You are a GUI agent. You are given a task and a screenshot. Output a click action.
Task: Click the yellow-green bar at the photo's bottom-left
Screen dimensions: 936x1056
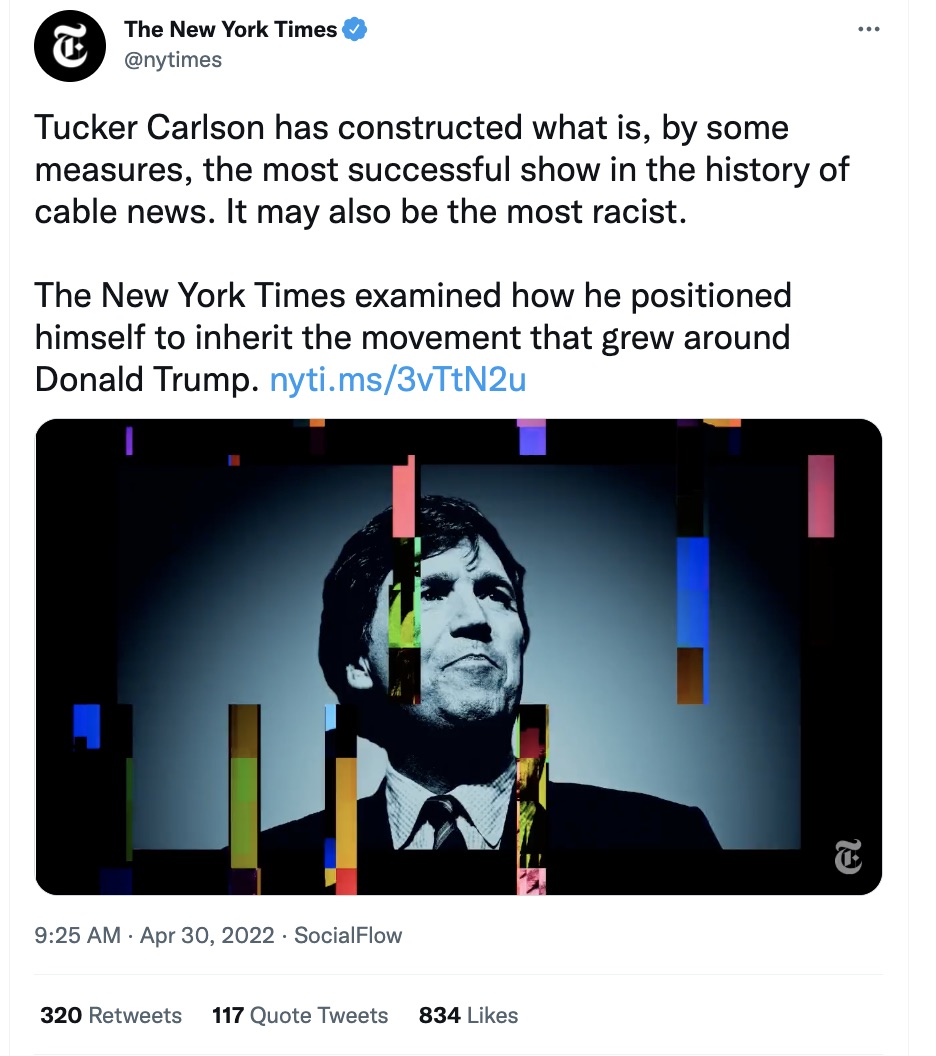(x=244, y=800)
